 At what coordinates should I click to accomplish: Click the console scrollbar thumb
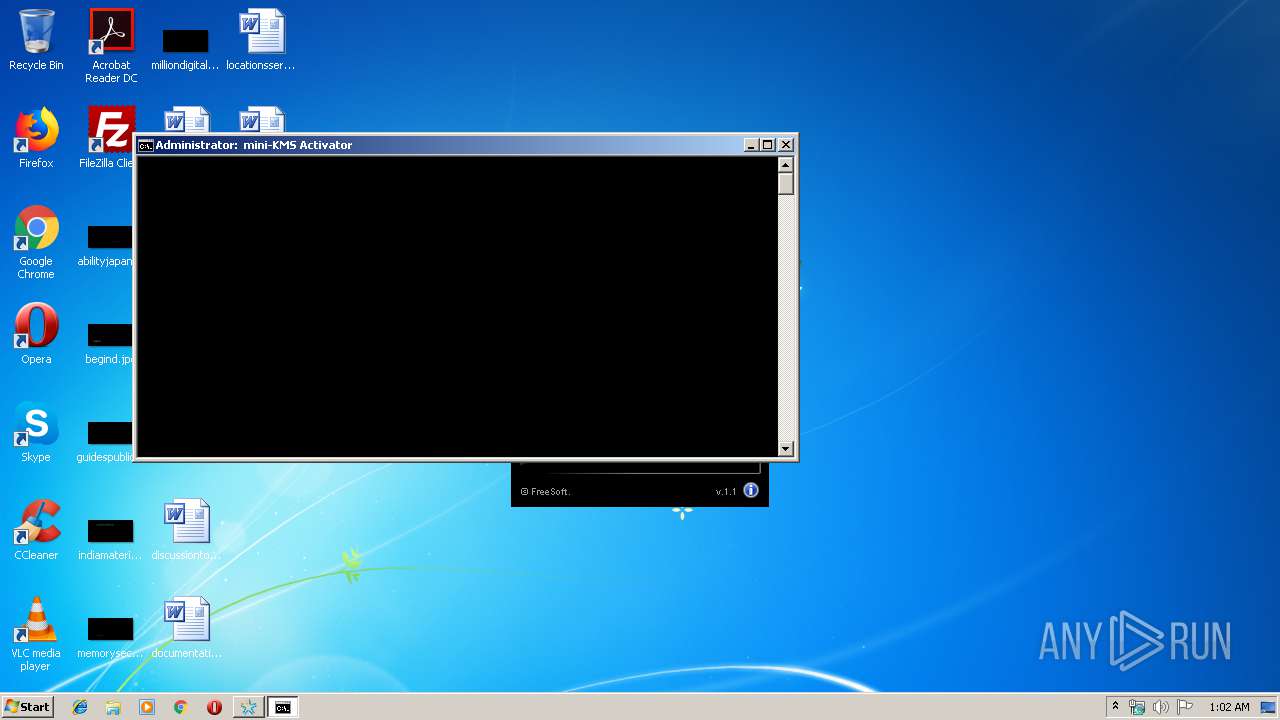click(x=786, y=184)
